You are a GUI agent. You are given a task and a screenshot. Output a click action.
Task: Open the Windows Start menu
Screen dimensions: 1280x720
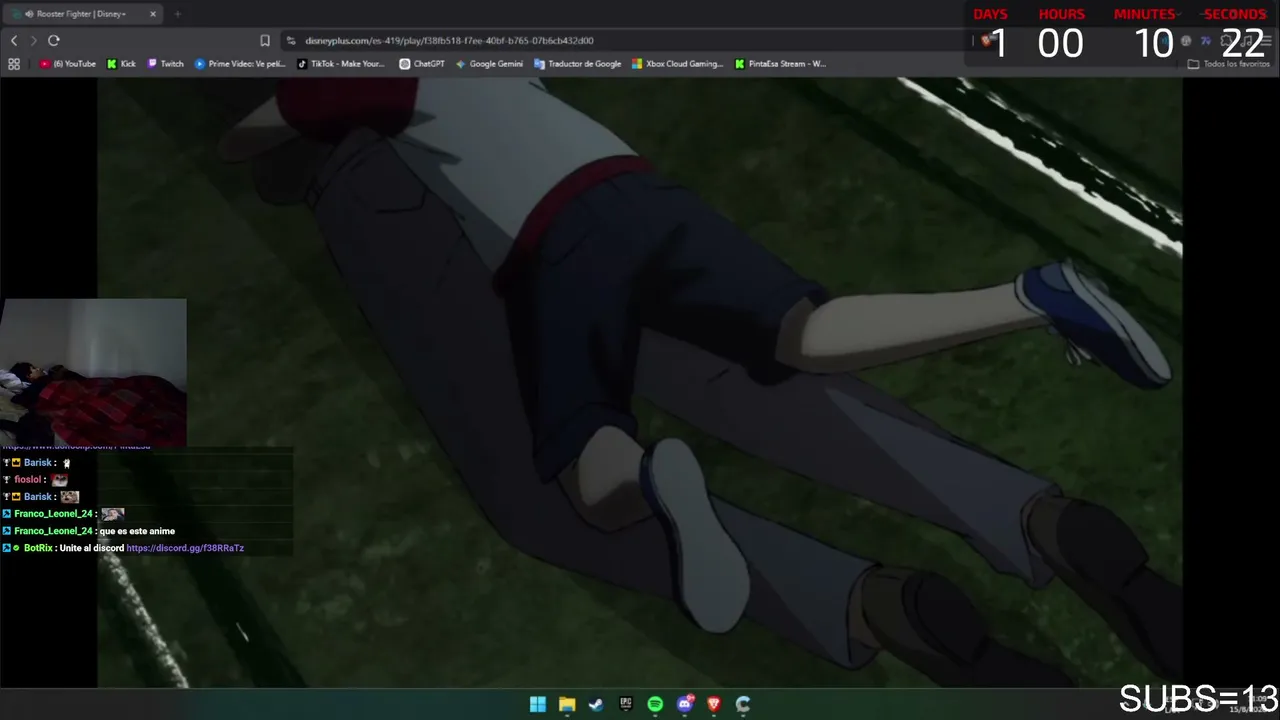(x=538, y=704)
